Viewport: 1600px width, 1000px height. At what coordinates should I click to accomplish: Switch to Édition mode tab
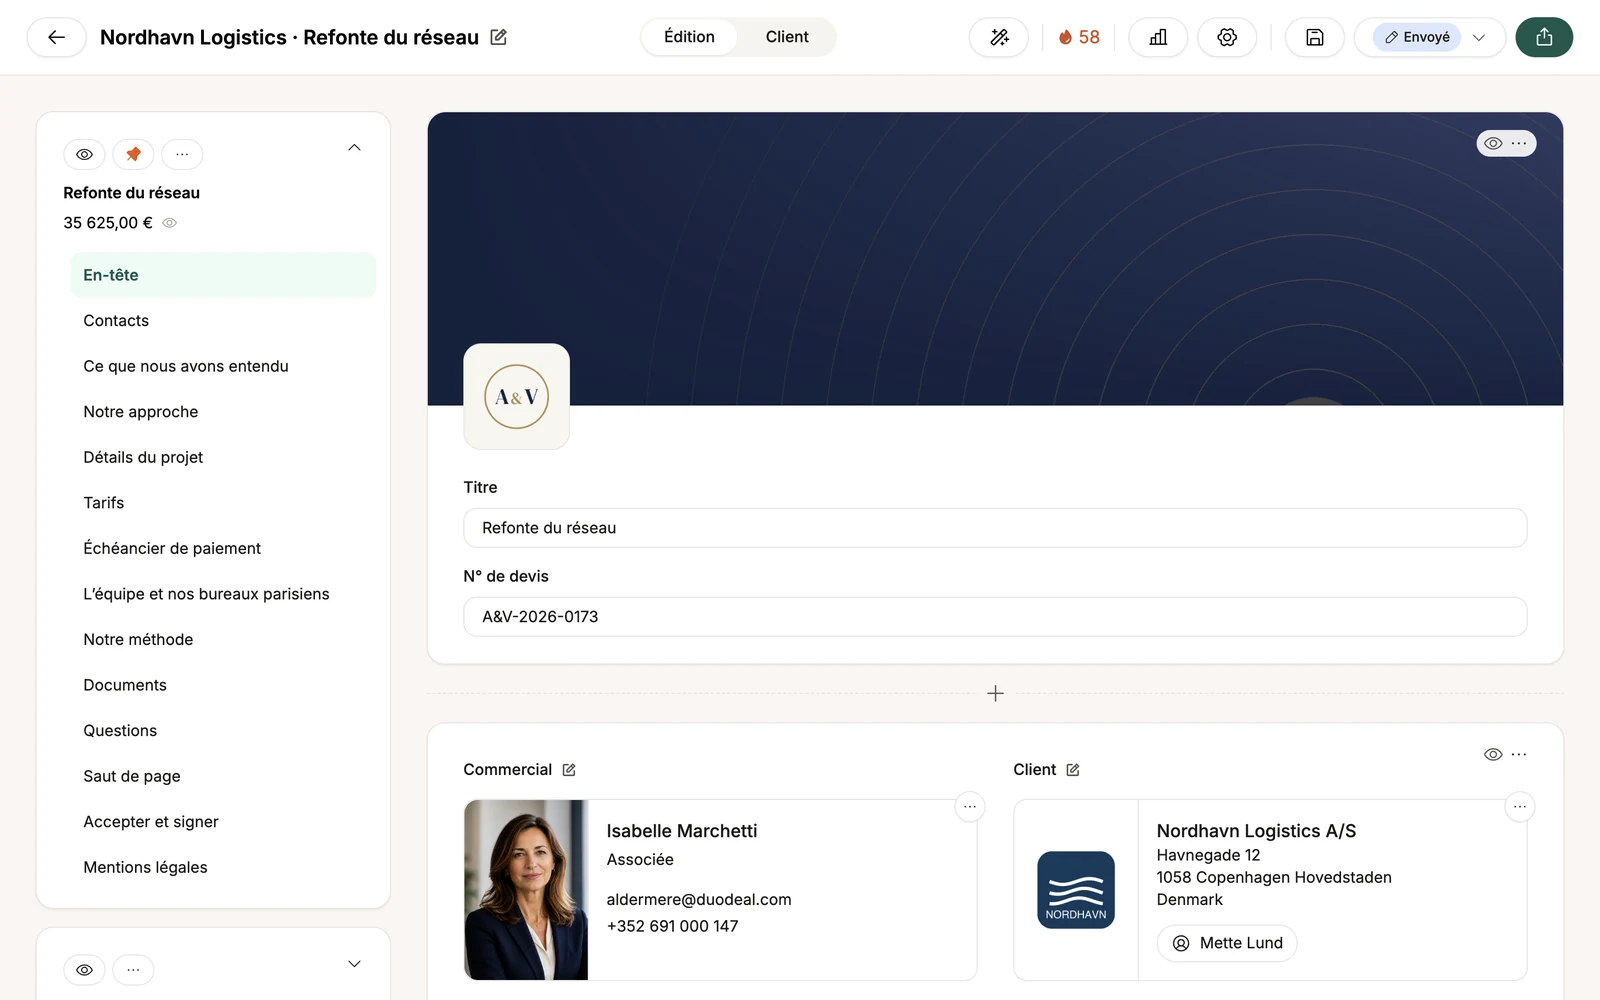(689, 37)
